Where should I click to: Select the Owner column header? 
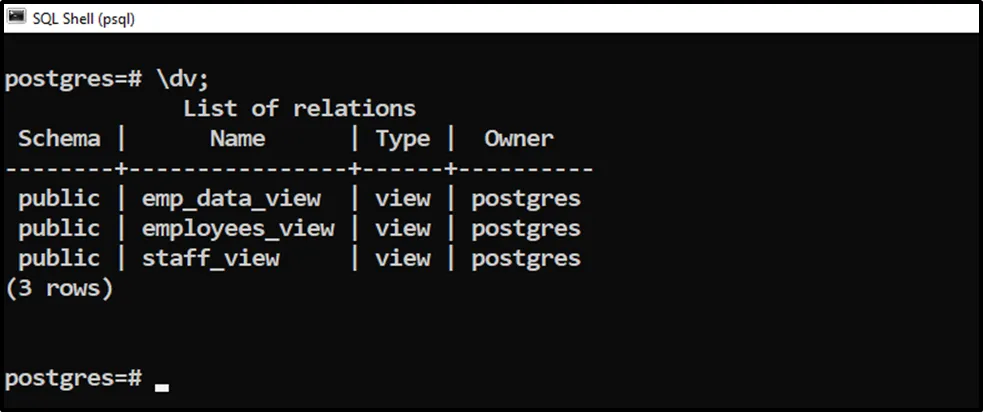click(x=518, y=139)
